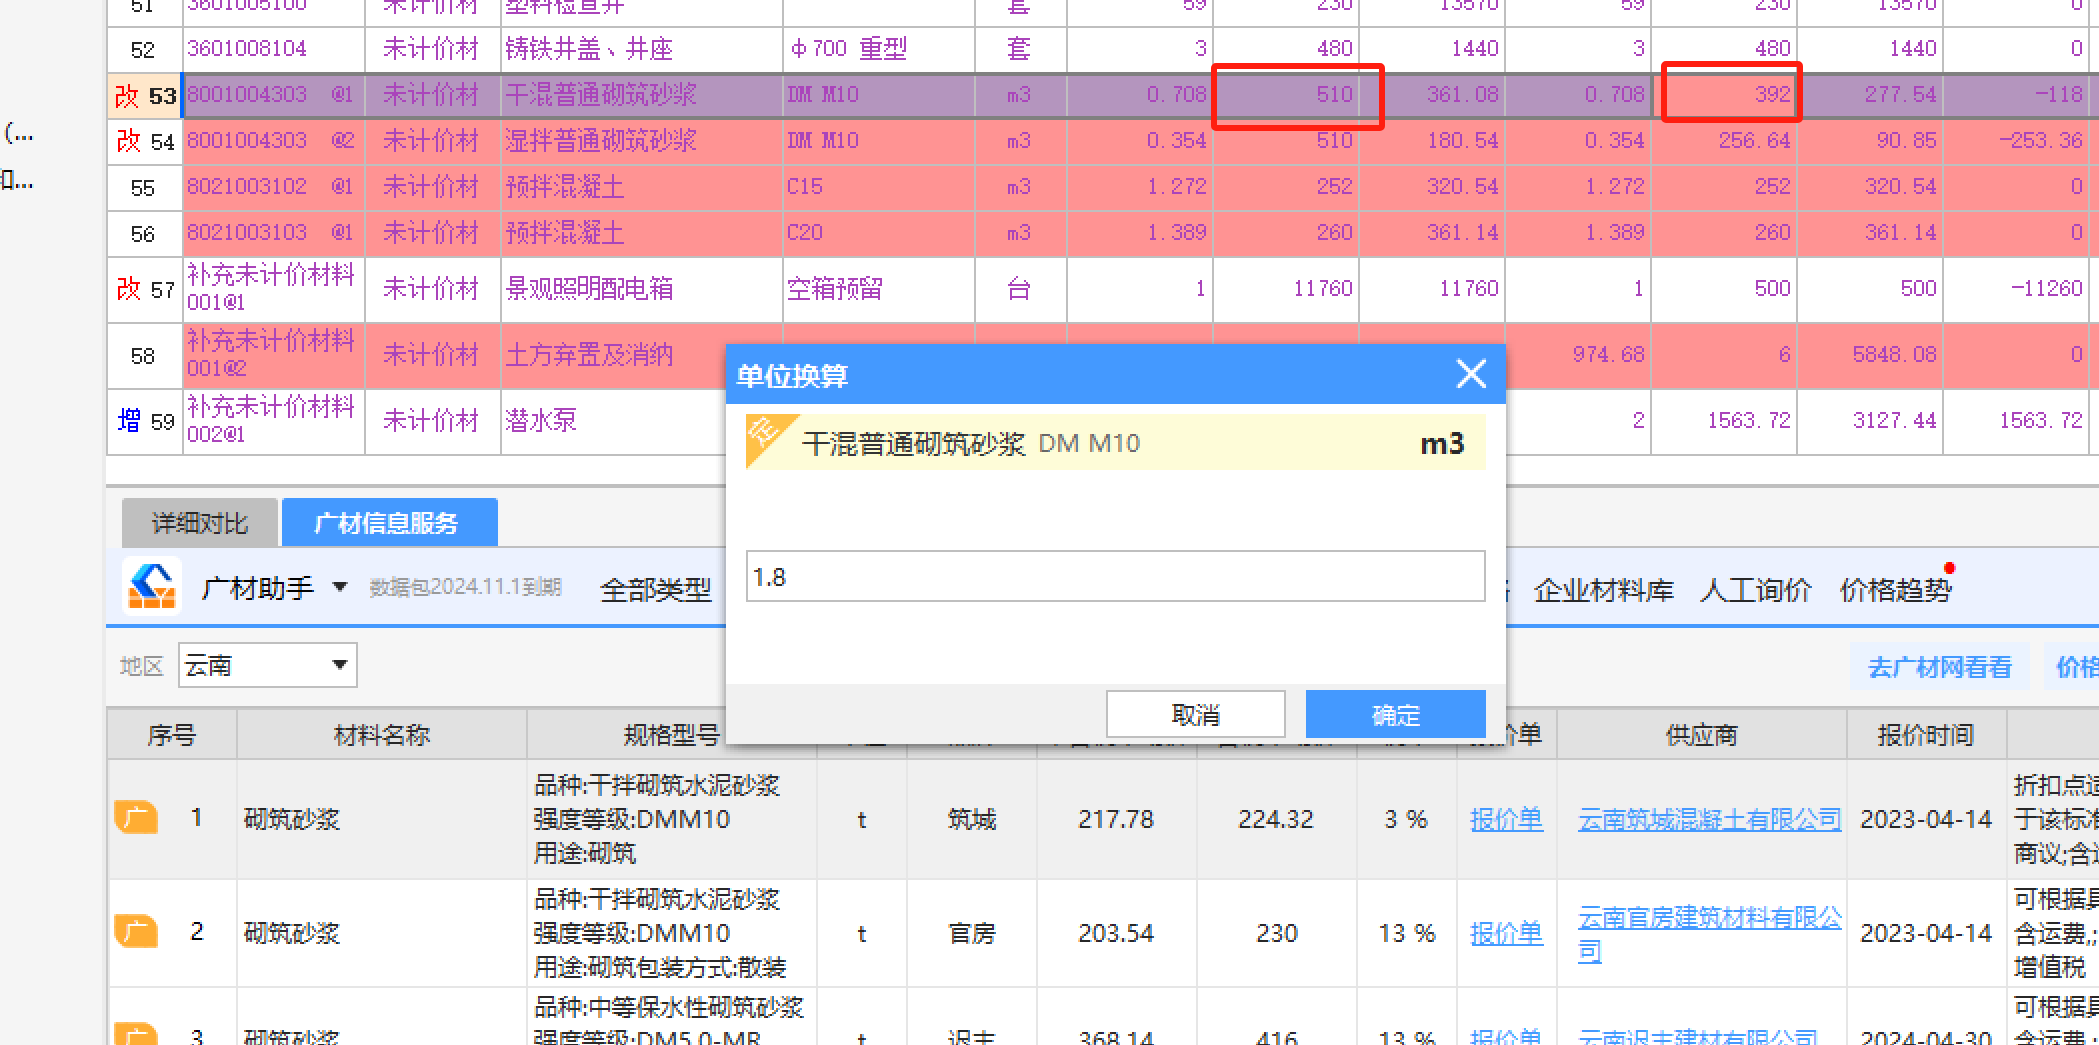
Task: Select the 392 price cell in row 53
Action: [x=1724, y=95]
